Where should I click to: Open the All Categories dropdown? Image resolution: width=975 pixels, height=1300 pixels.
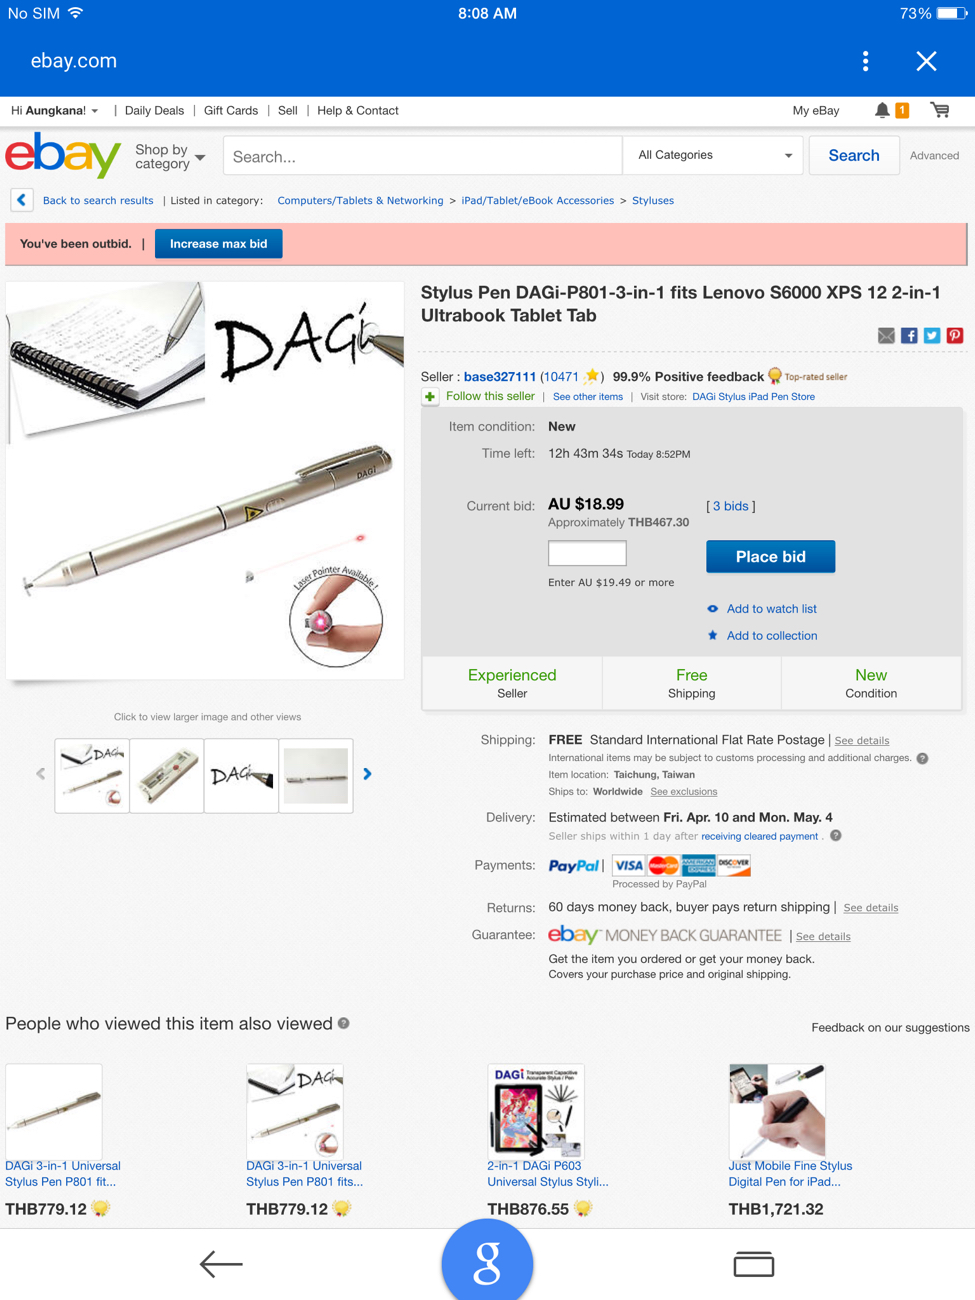(713, 156)
